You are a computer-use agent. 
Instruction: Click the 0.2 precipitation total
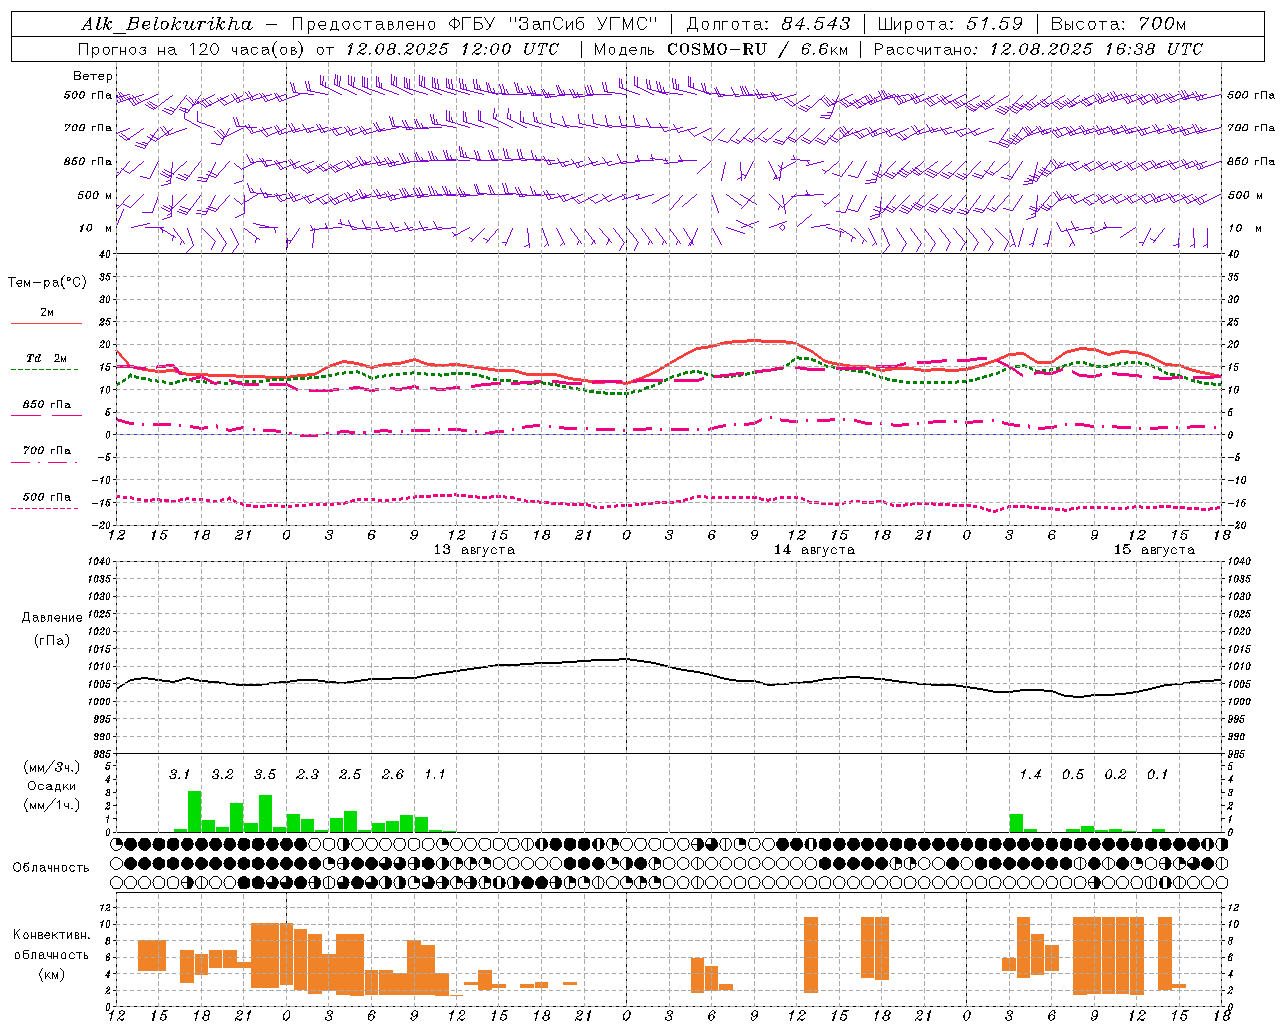point(1115,775)
